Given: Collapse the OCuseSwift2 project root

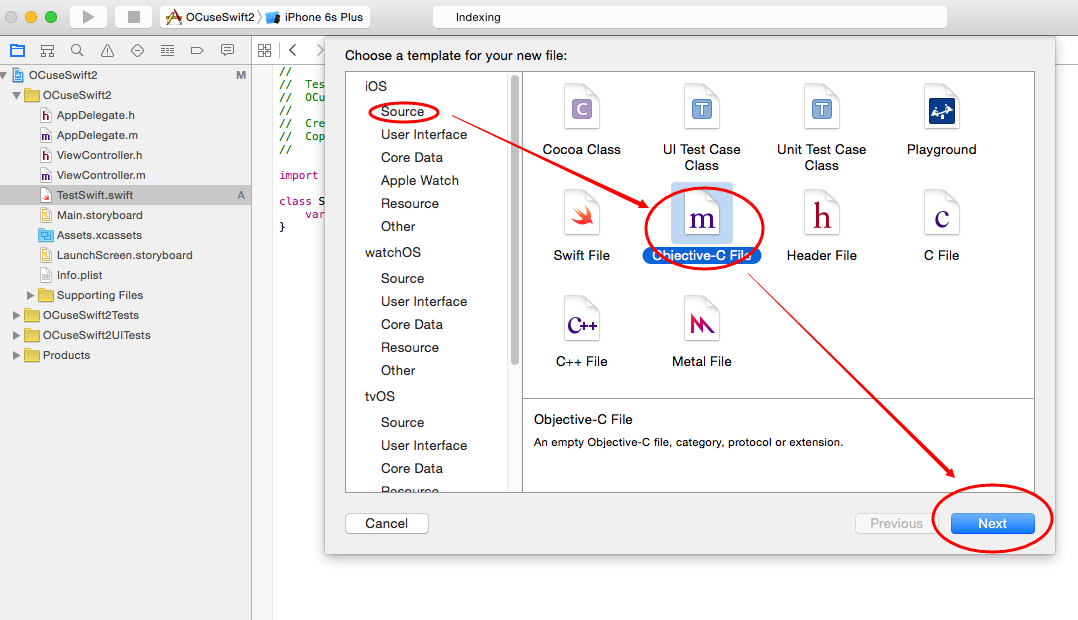Looking at the screenshot, I should click(x=4, y=75).
